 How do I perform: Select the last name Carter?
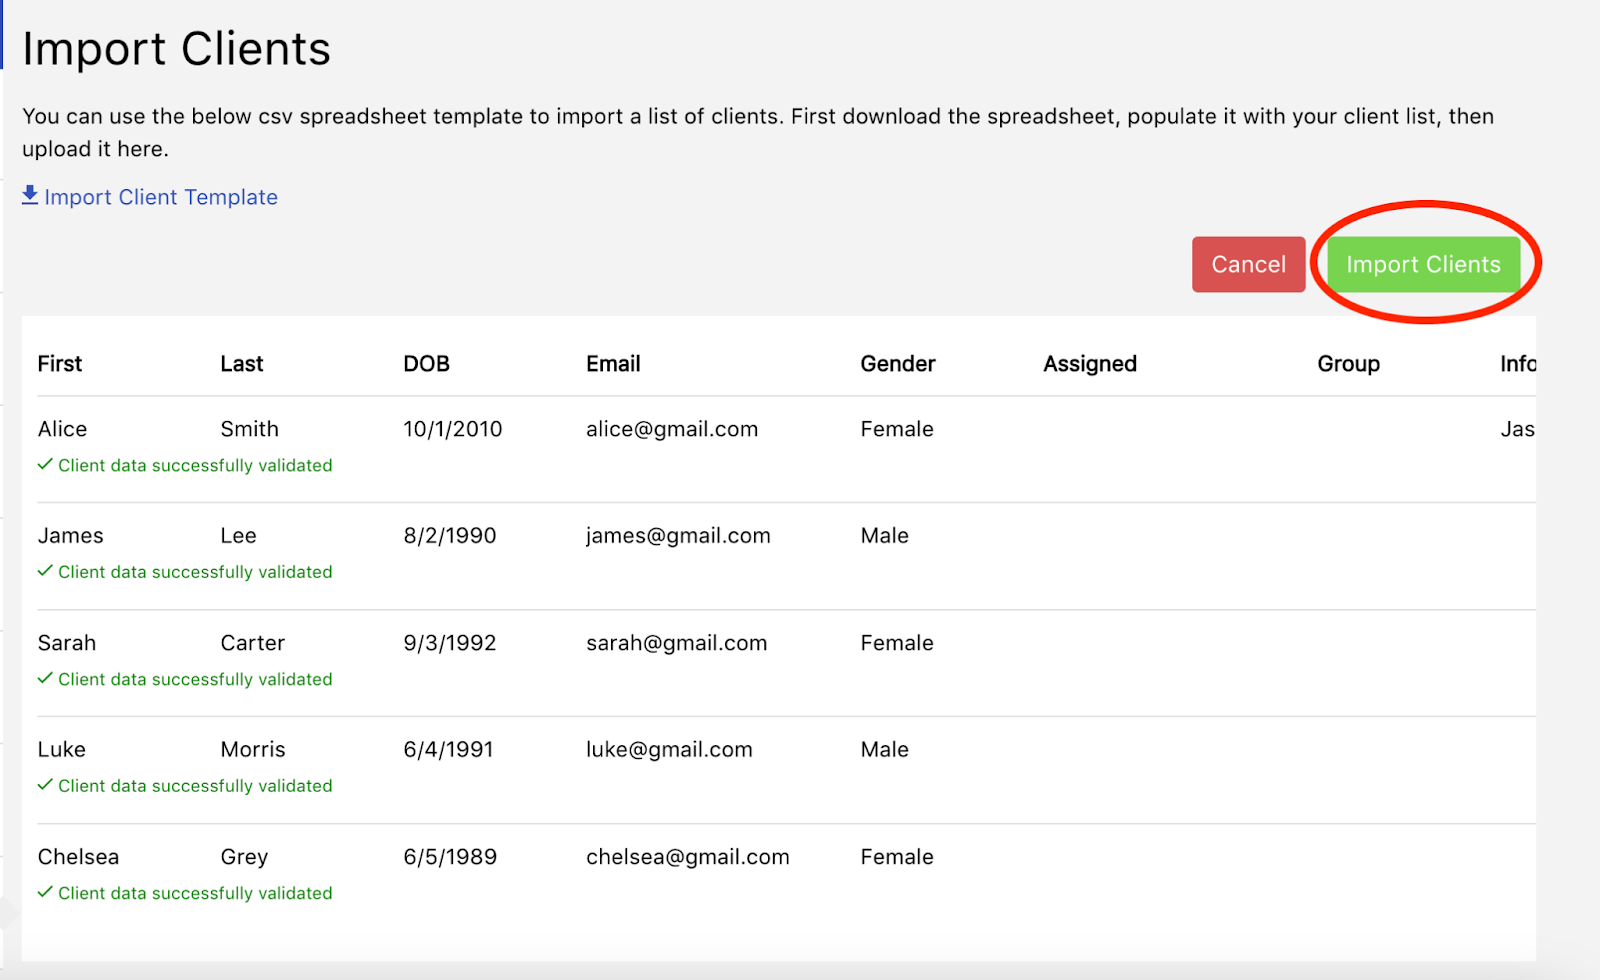click(x=252, y=643)
